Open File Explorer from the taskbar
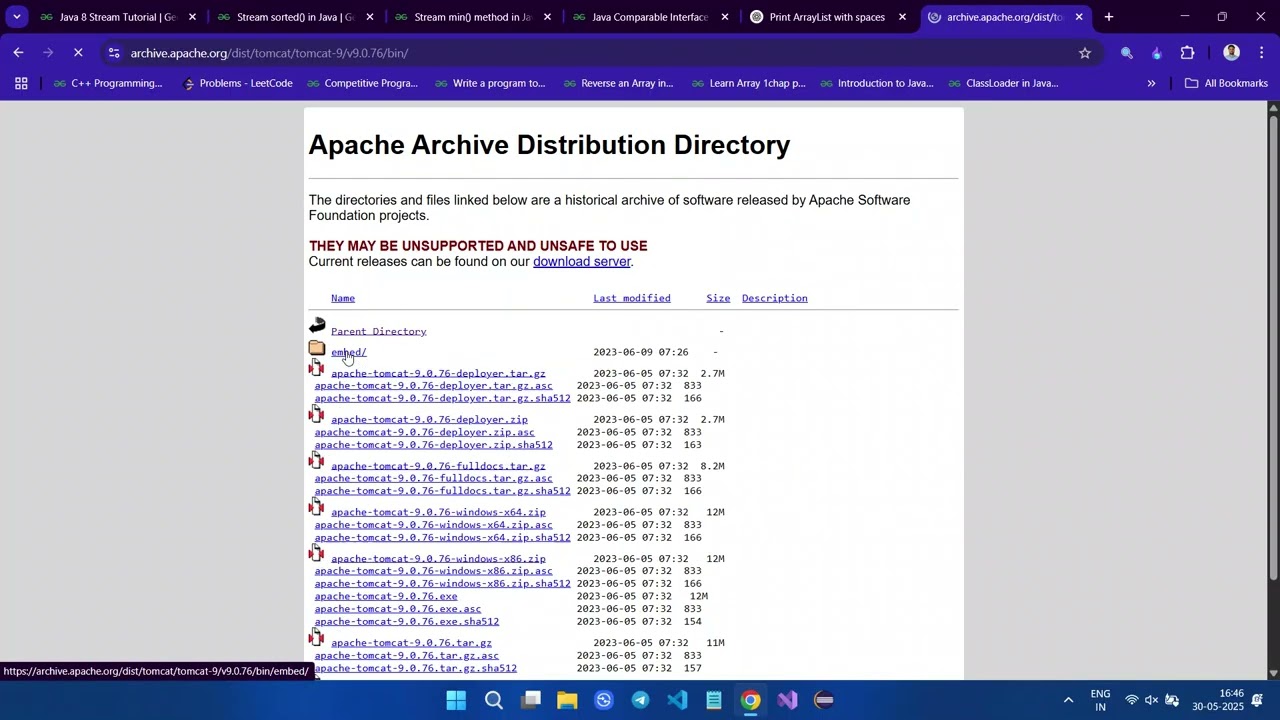This screenshot has height=720, width=1280. (567, 700)
